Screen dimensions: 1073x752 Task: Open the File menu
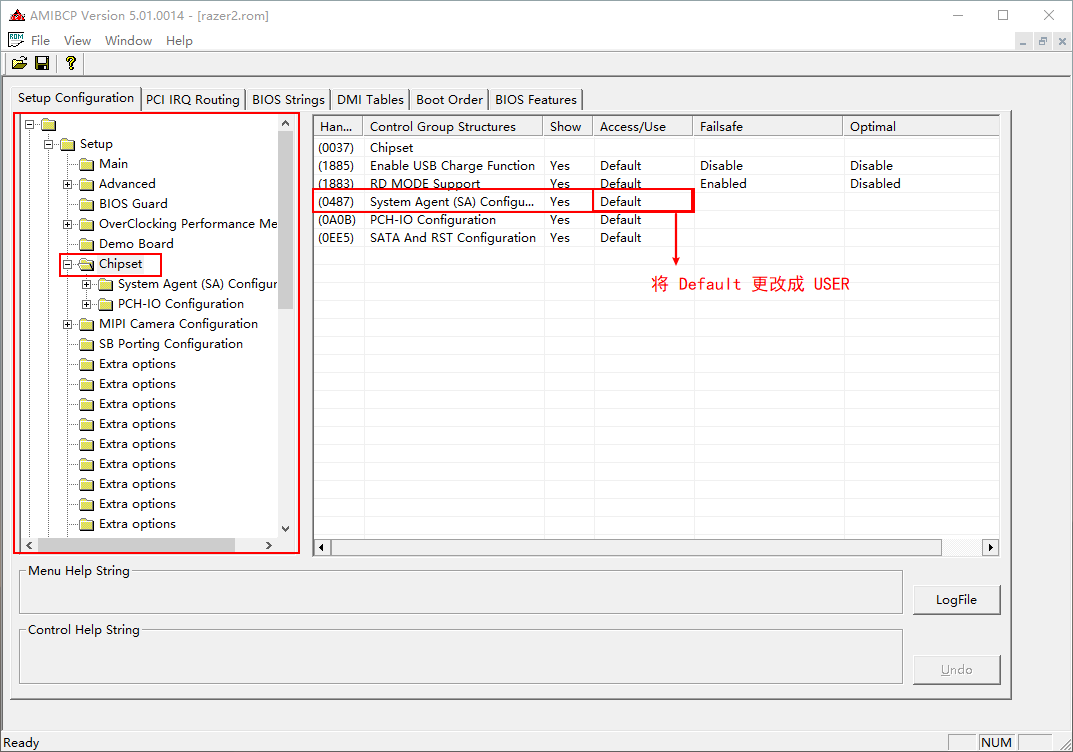tap(40, 40)
